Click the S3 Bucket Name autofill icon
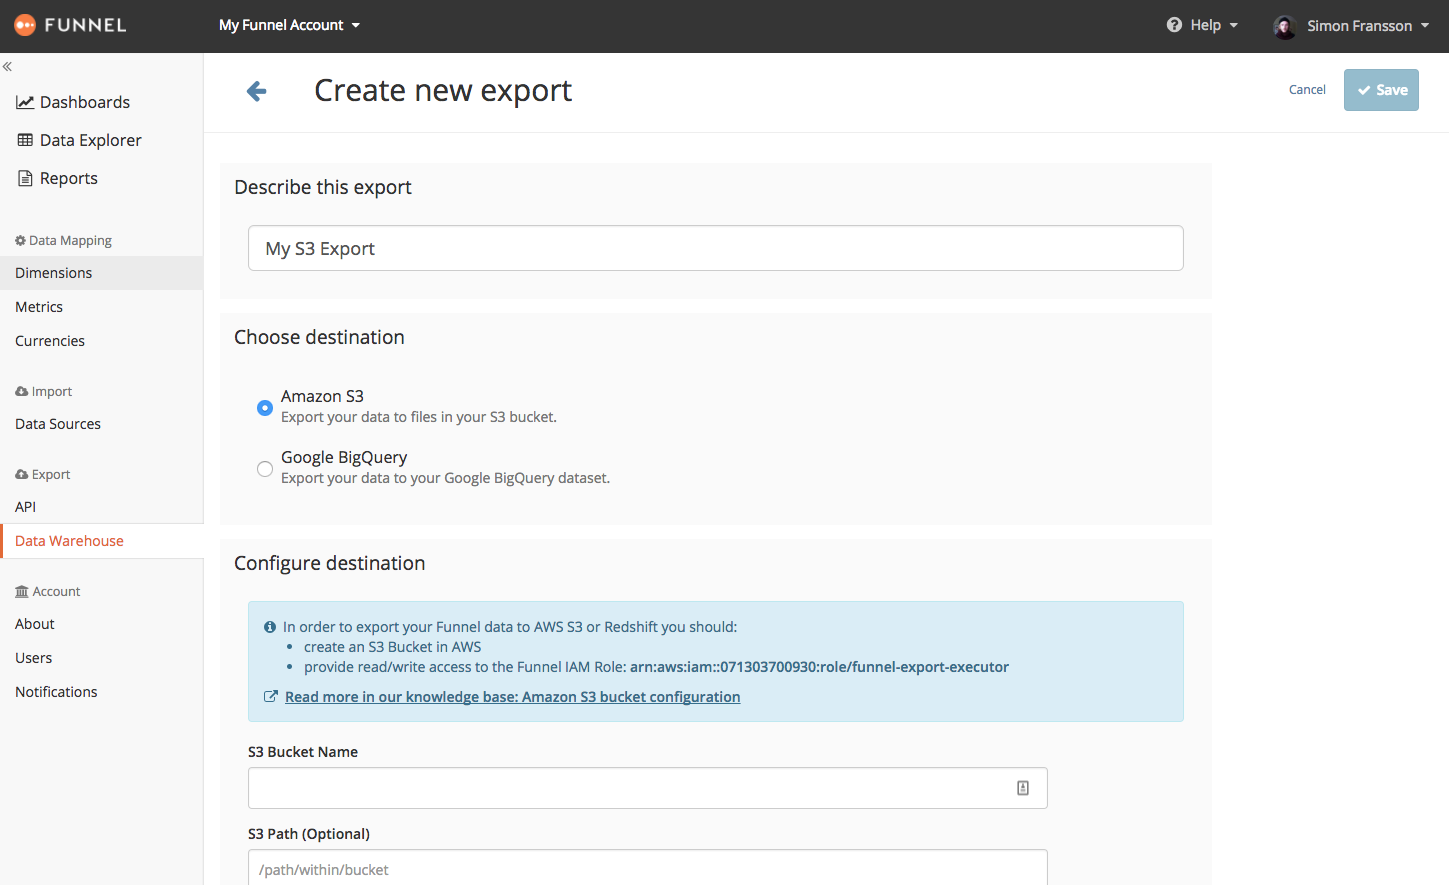1449x885 pixels. click(1023, 788)
